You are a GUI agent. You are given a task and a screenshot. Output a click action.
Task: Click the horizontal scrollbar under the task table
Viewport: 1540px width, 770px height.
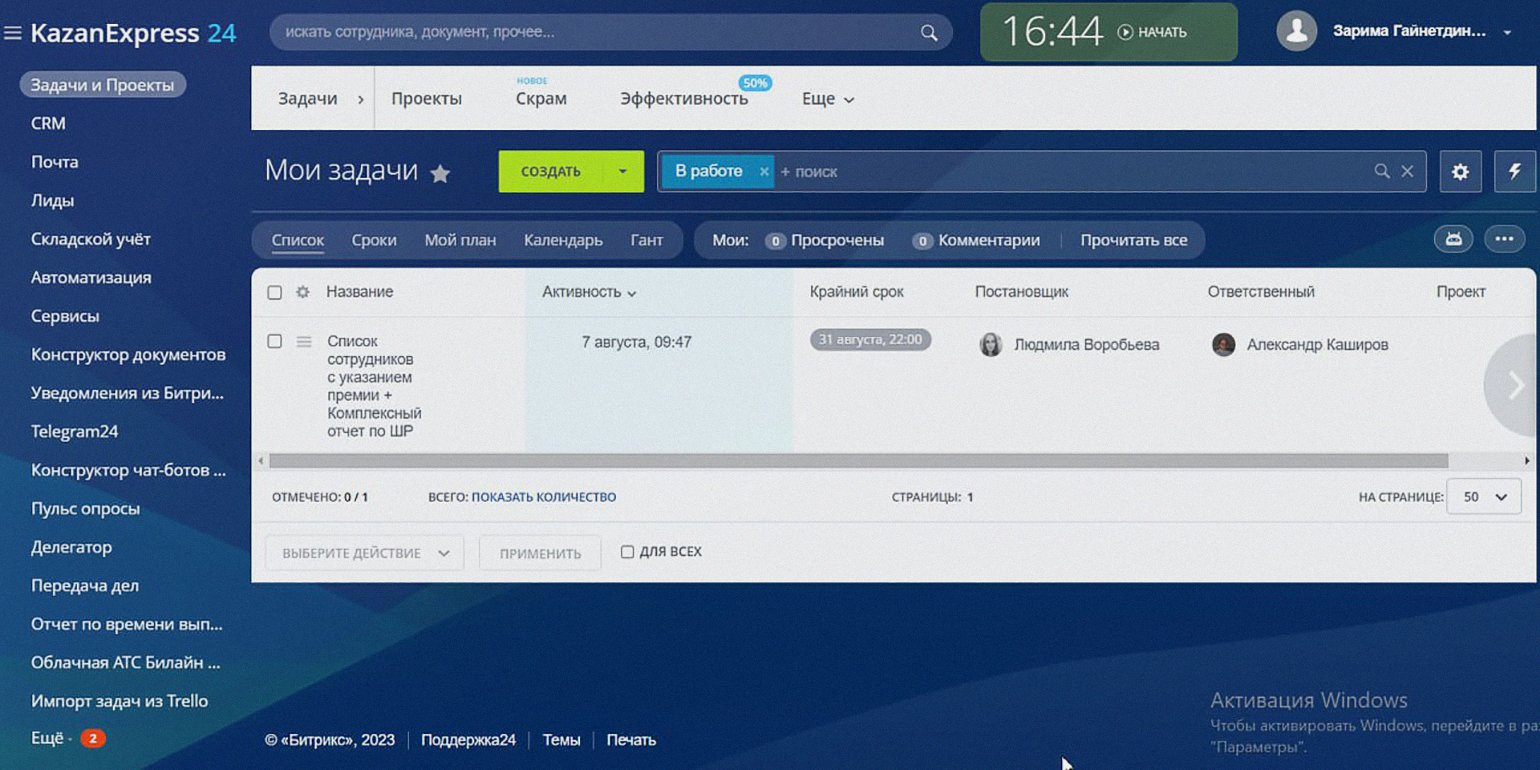858,461
